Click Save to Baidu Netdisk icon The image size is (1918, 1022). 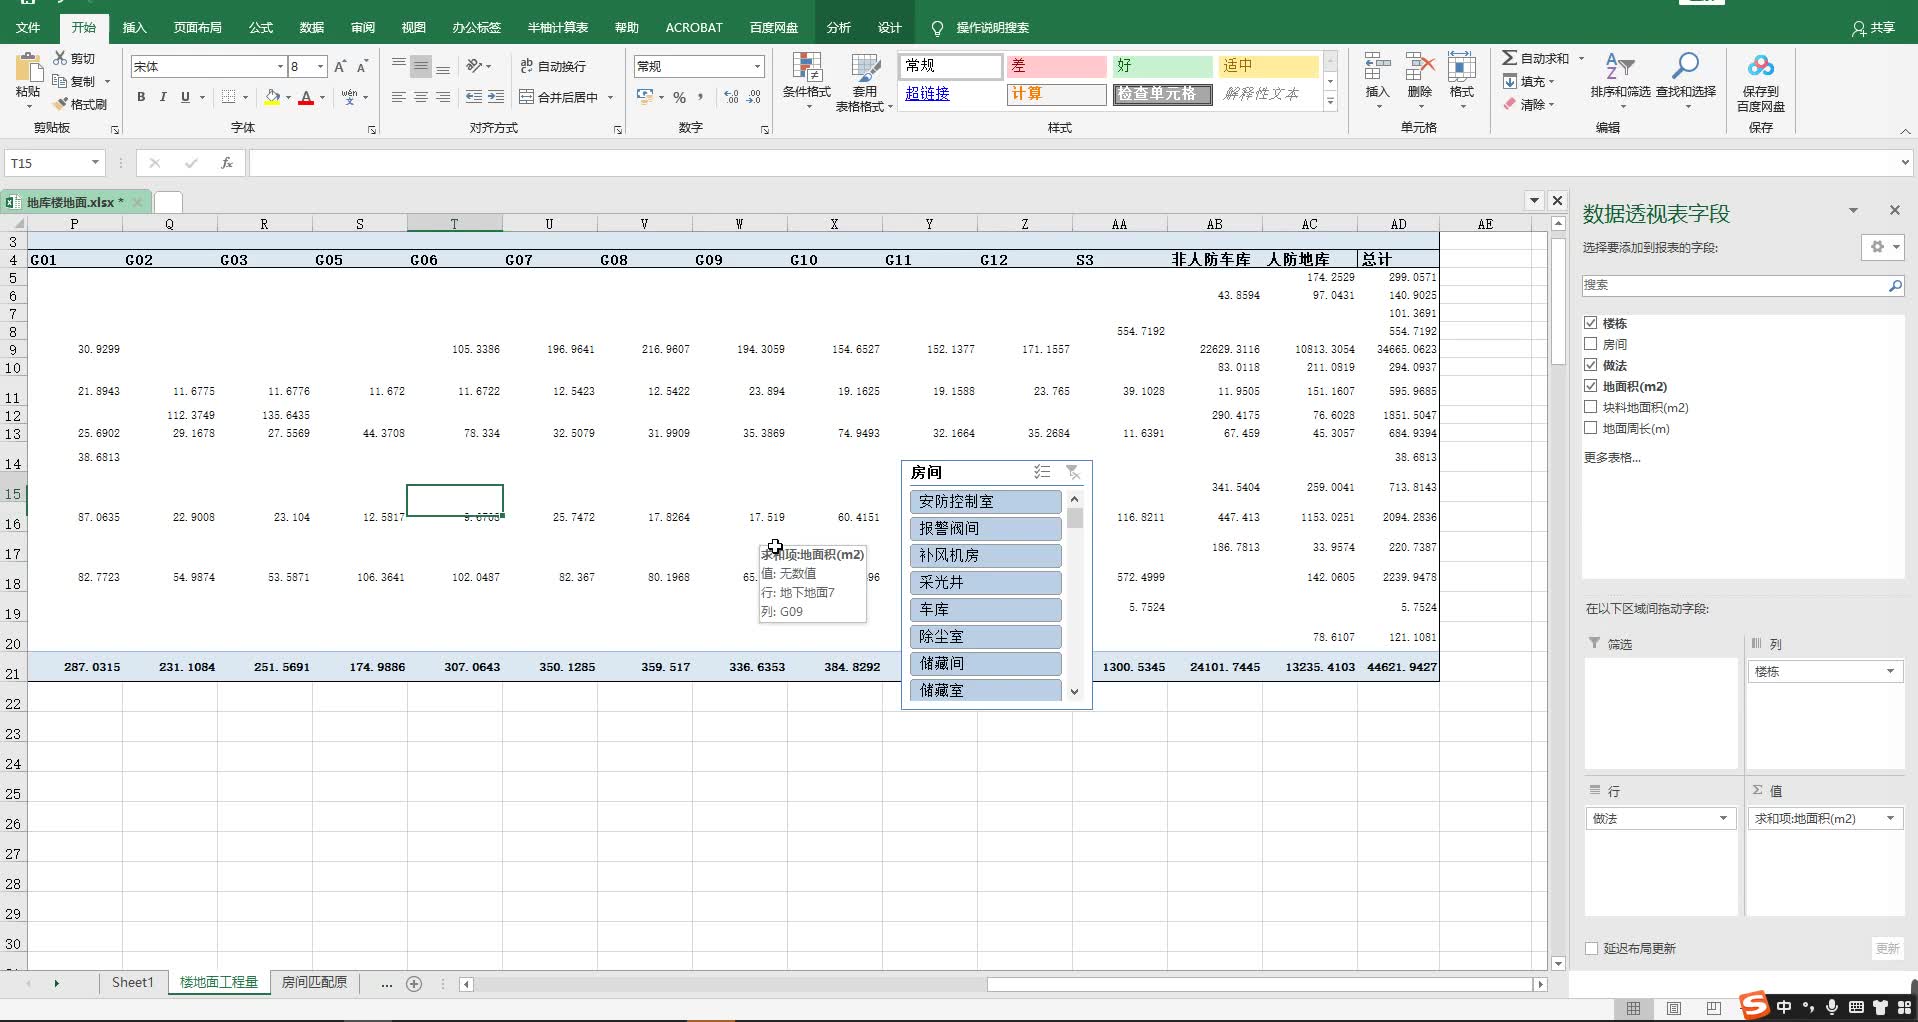click(x=1761, y=67)
